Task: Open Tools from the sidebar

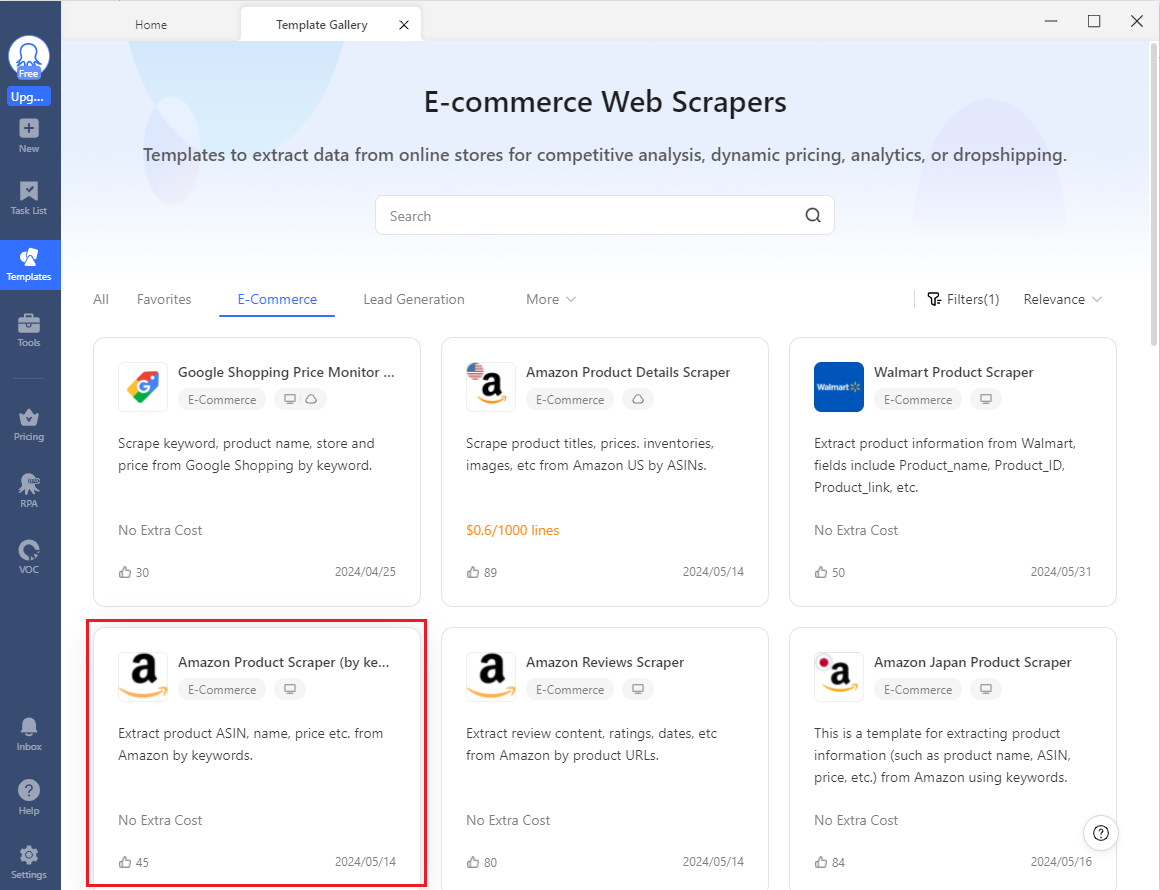Action: (x=29, y=330)
